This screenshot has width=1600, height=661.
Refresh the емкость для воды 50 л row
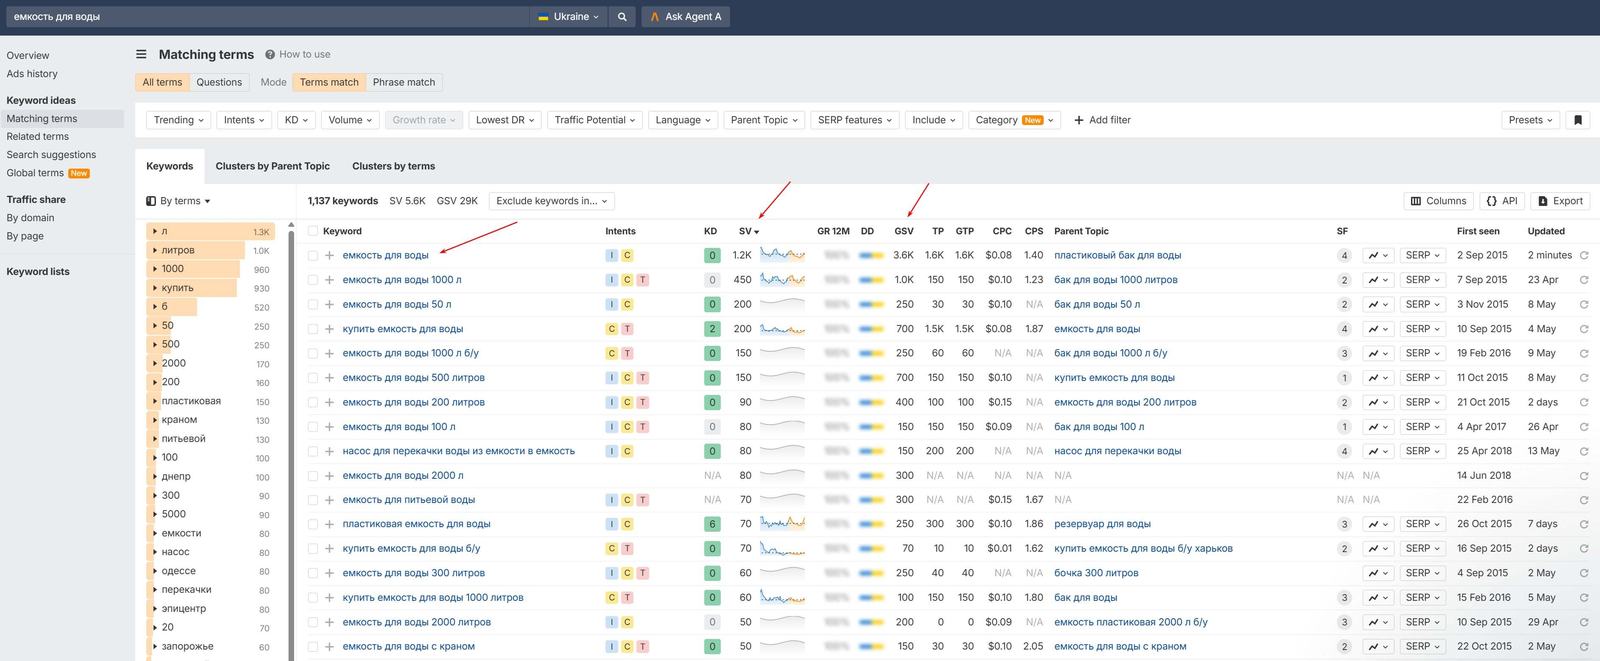point(1584,305)
